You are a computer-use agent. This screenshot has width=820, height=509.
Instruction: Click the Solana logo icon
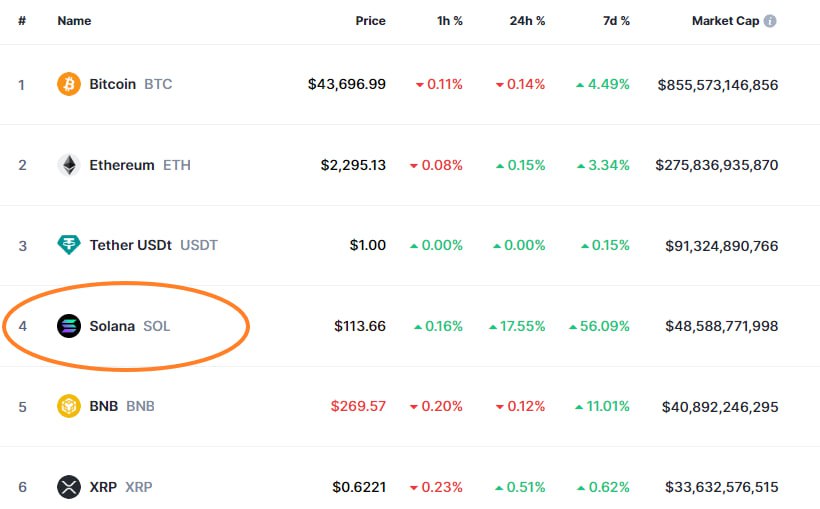pyautogui.click(x=69, y=326)
